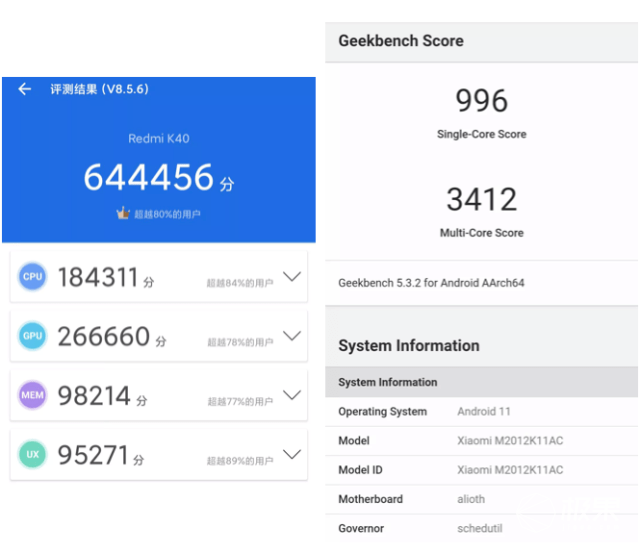Click the MEM score icon
The height and width of the screenshot is (553, 640).
tap(32, 395)
